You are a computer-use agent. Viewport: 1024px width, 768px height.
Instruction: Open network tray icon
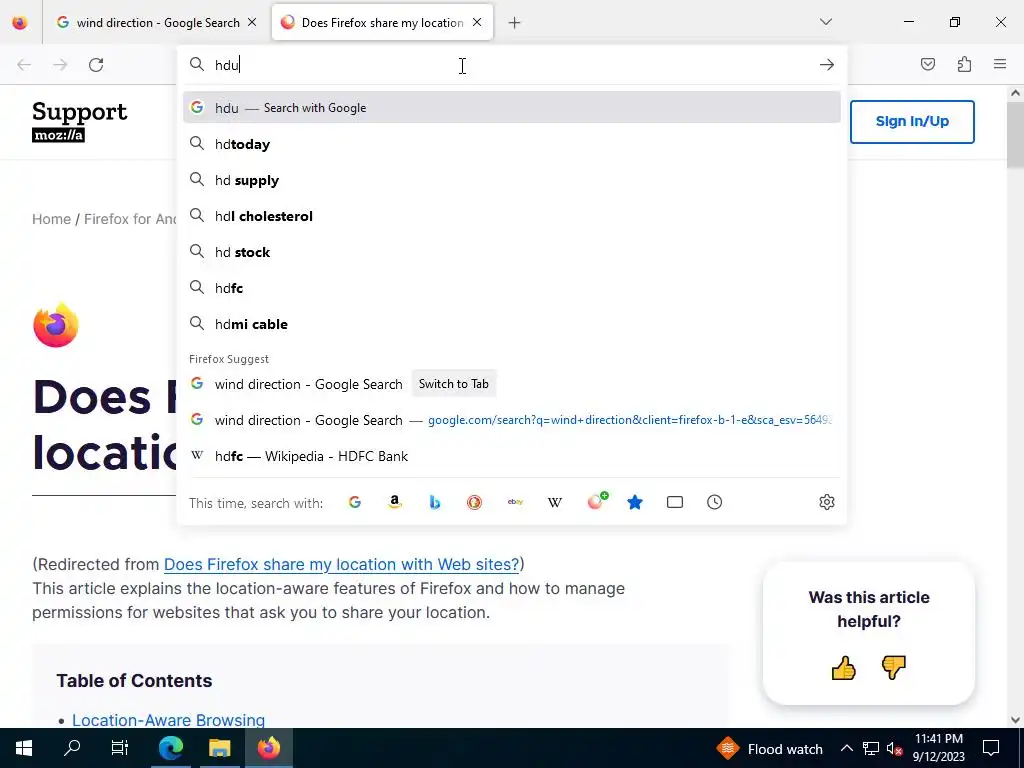870,748
